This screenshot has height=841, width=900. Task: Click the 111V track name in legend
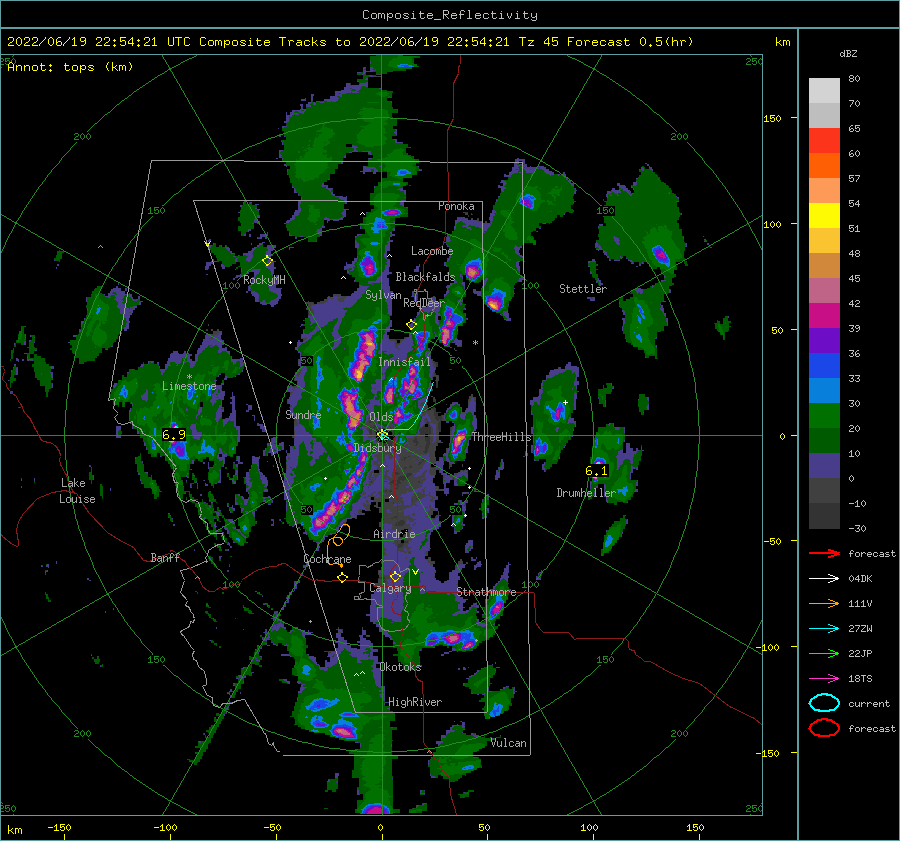(x=860, y=603)
